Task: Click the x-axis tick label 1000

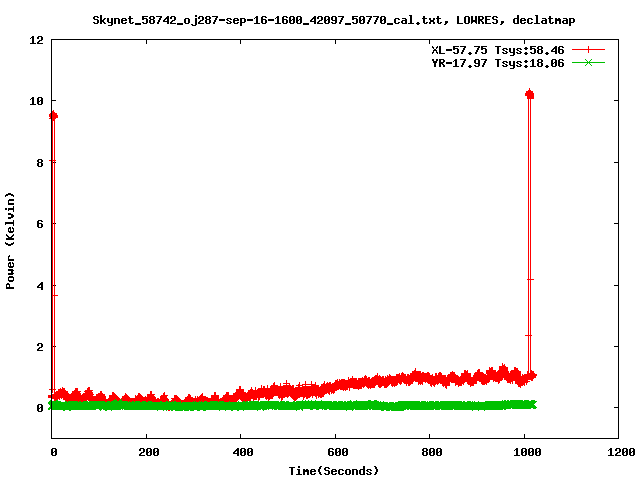Action: tap(527, 452)
